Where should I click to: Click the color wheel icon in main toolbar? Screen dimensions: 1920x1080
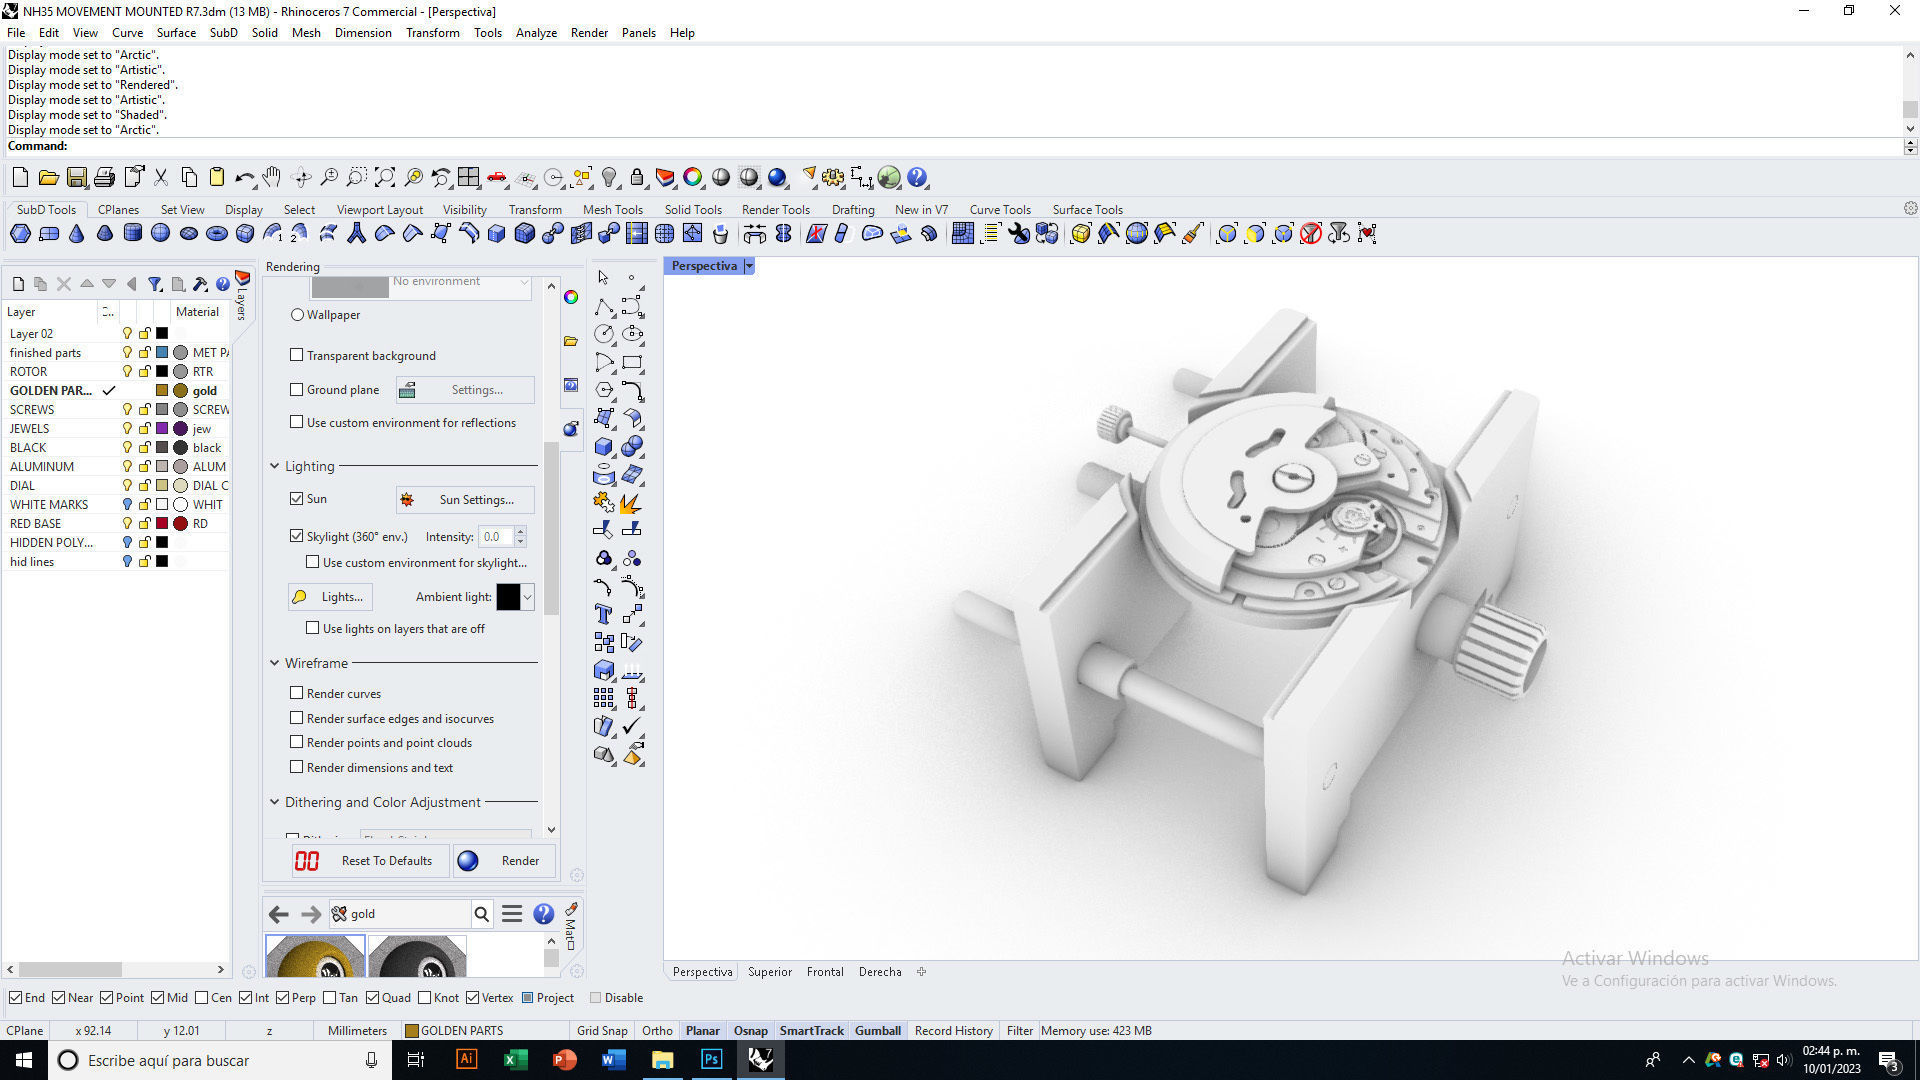click(x=693, y=178)
